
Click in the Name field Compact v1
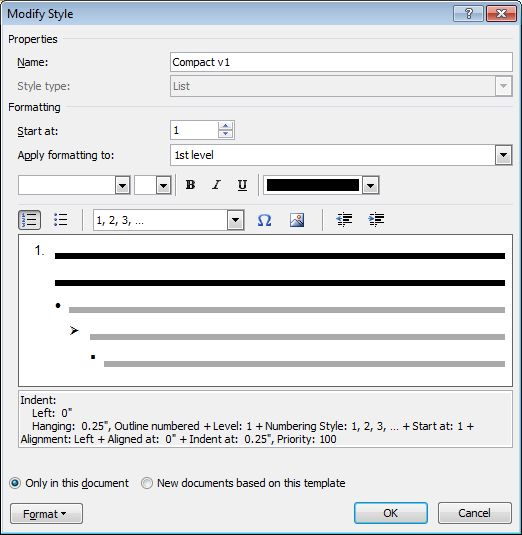click(341, 62)
